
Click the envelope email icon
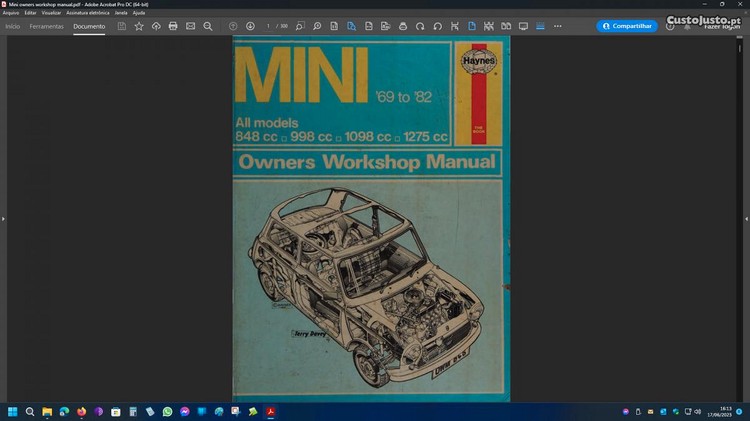[x=190, y=26]
